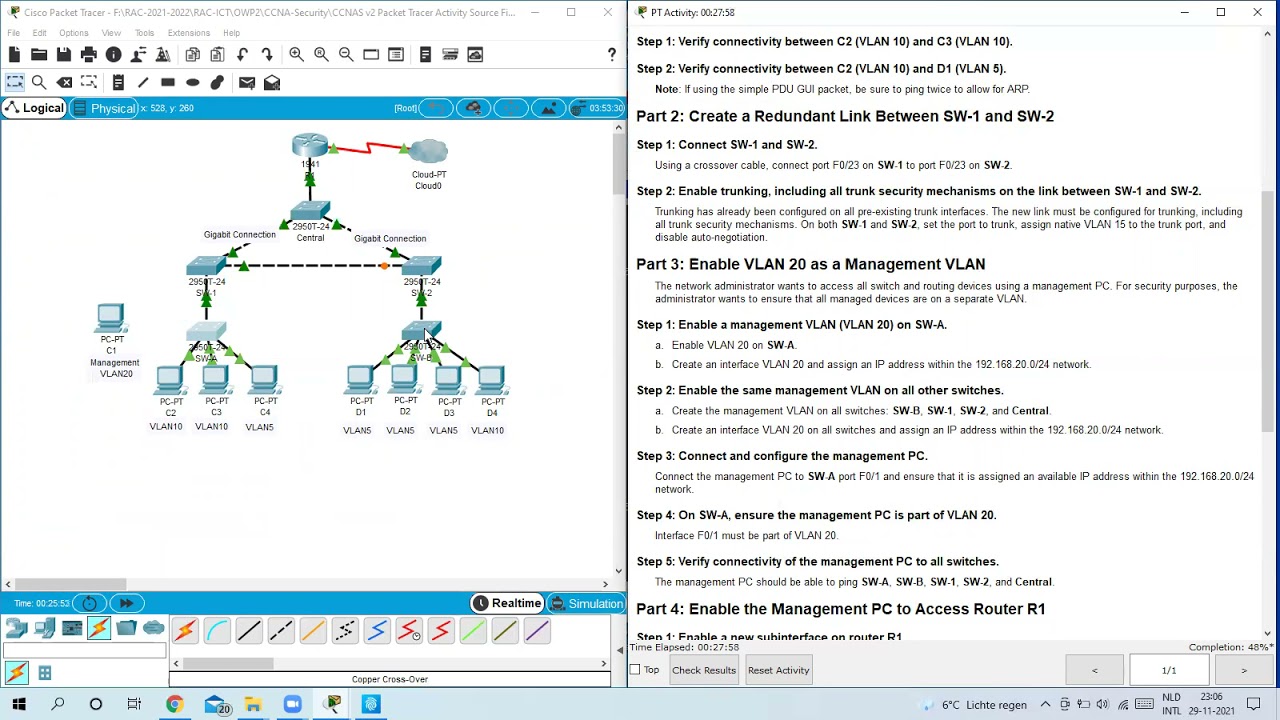This screenshot has height=720, width=1280.
Task: Click the Undo arrow icon
Action: click(x=242, y=55)
